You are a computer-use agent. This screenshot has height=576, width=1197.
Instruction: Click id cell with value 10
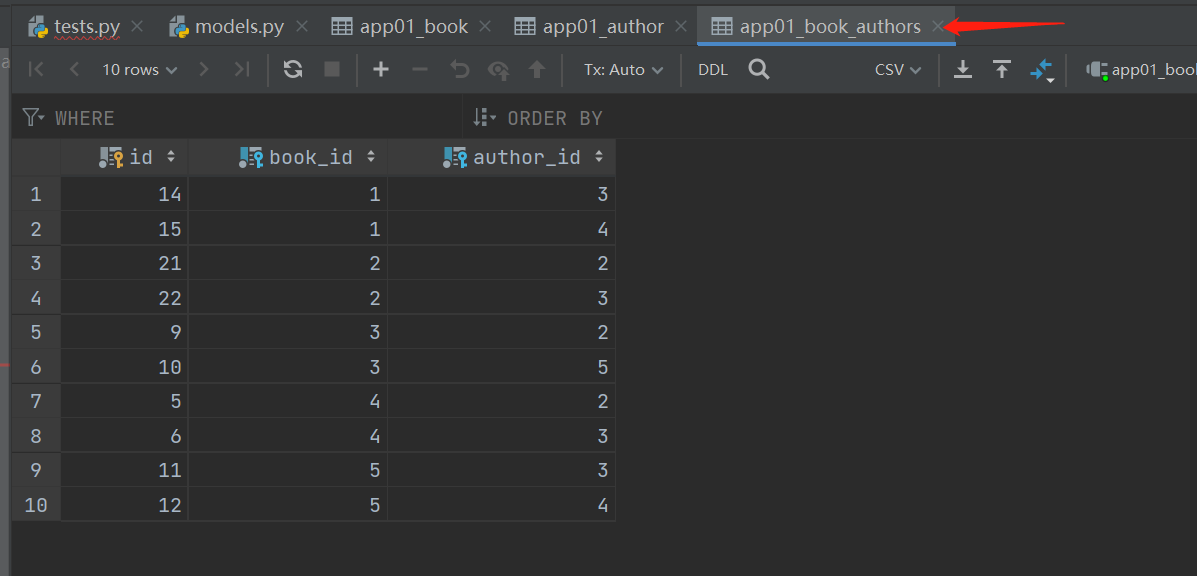coord(124,367)
